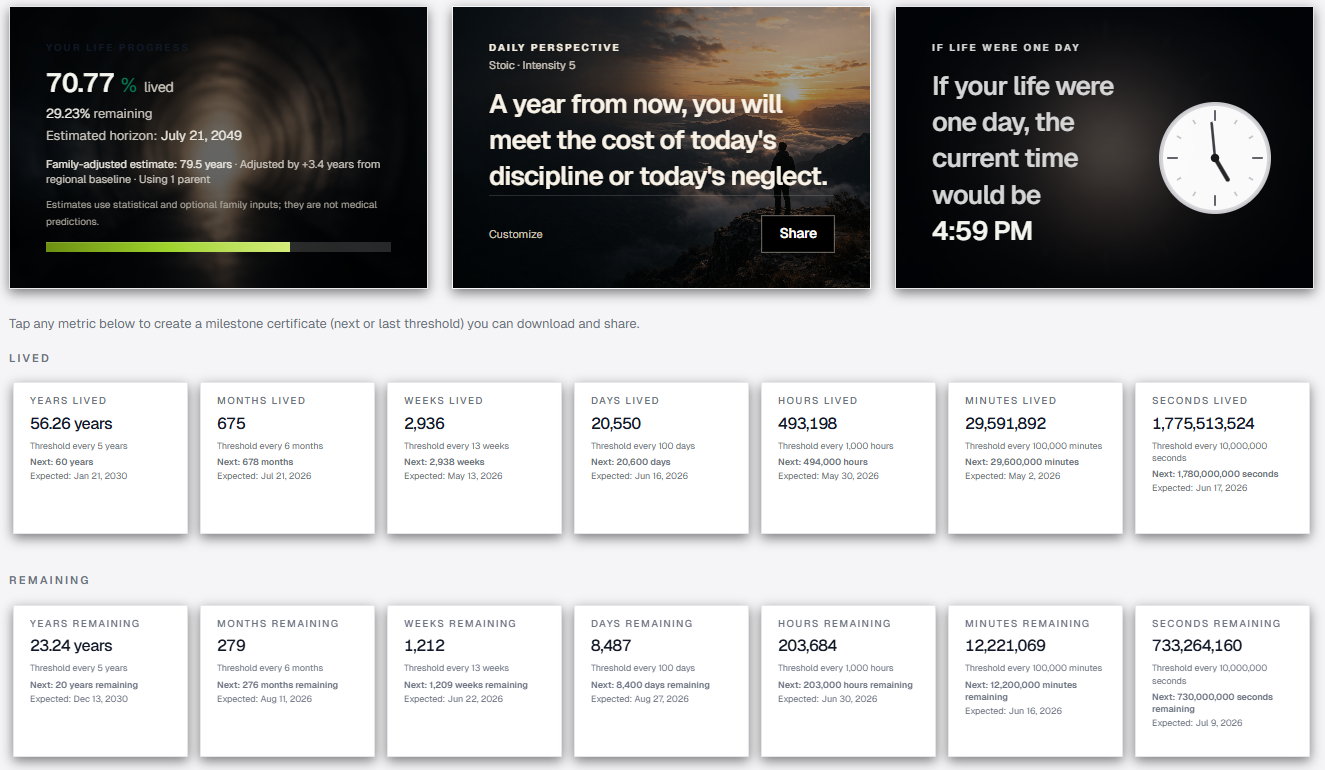Click the Share button on Daily Perspective

[x=798, y=234]
